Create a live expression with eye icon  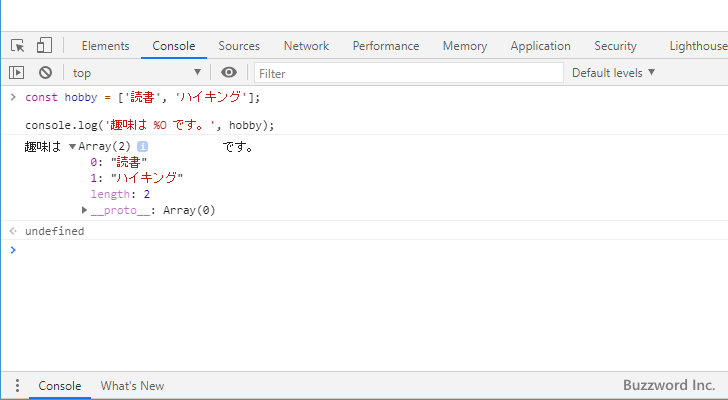[x=229, y=72]
